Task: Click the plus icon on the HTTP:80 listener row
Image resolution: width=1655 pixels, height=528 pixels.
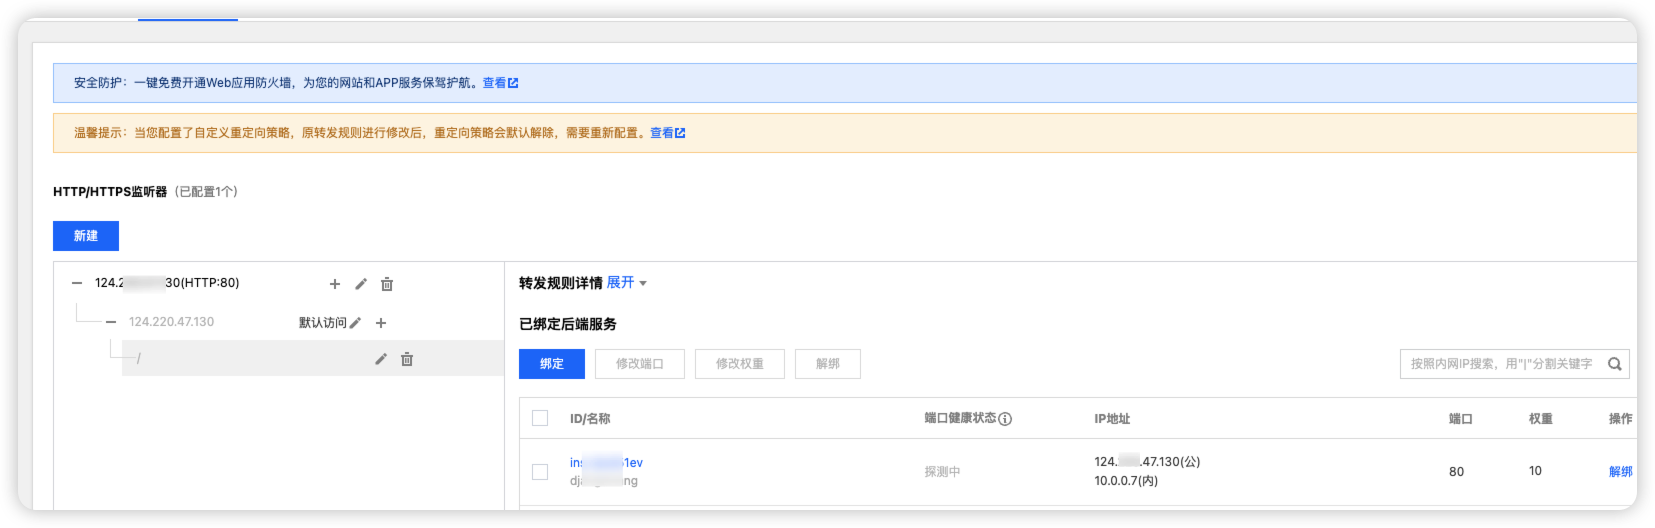Action: pyautogui.click(x=335, y=284)
